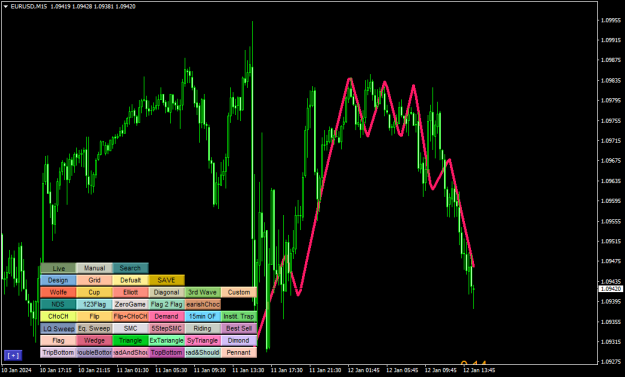Image resolution: width=625 pixels, height=377 pixels.
Task: Select the Wolfe pattern button
Action: (x=58, y=292)
